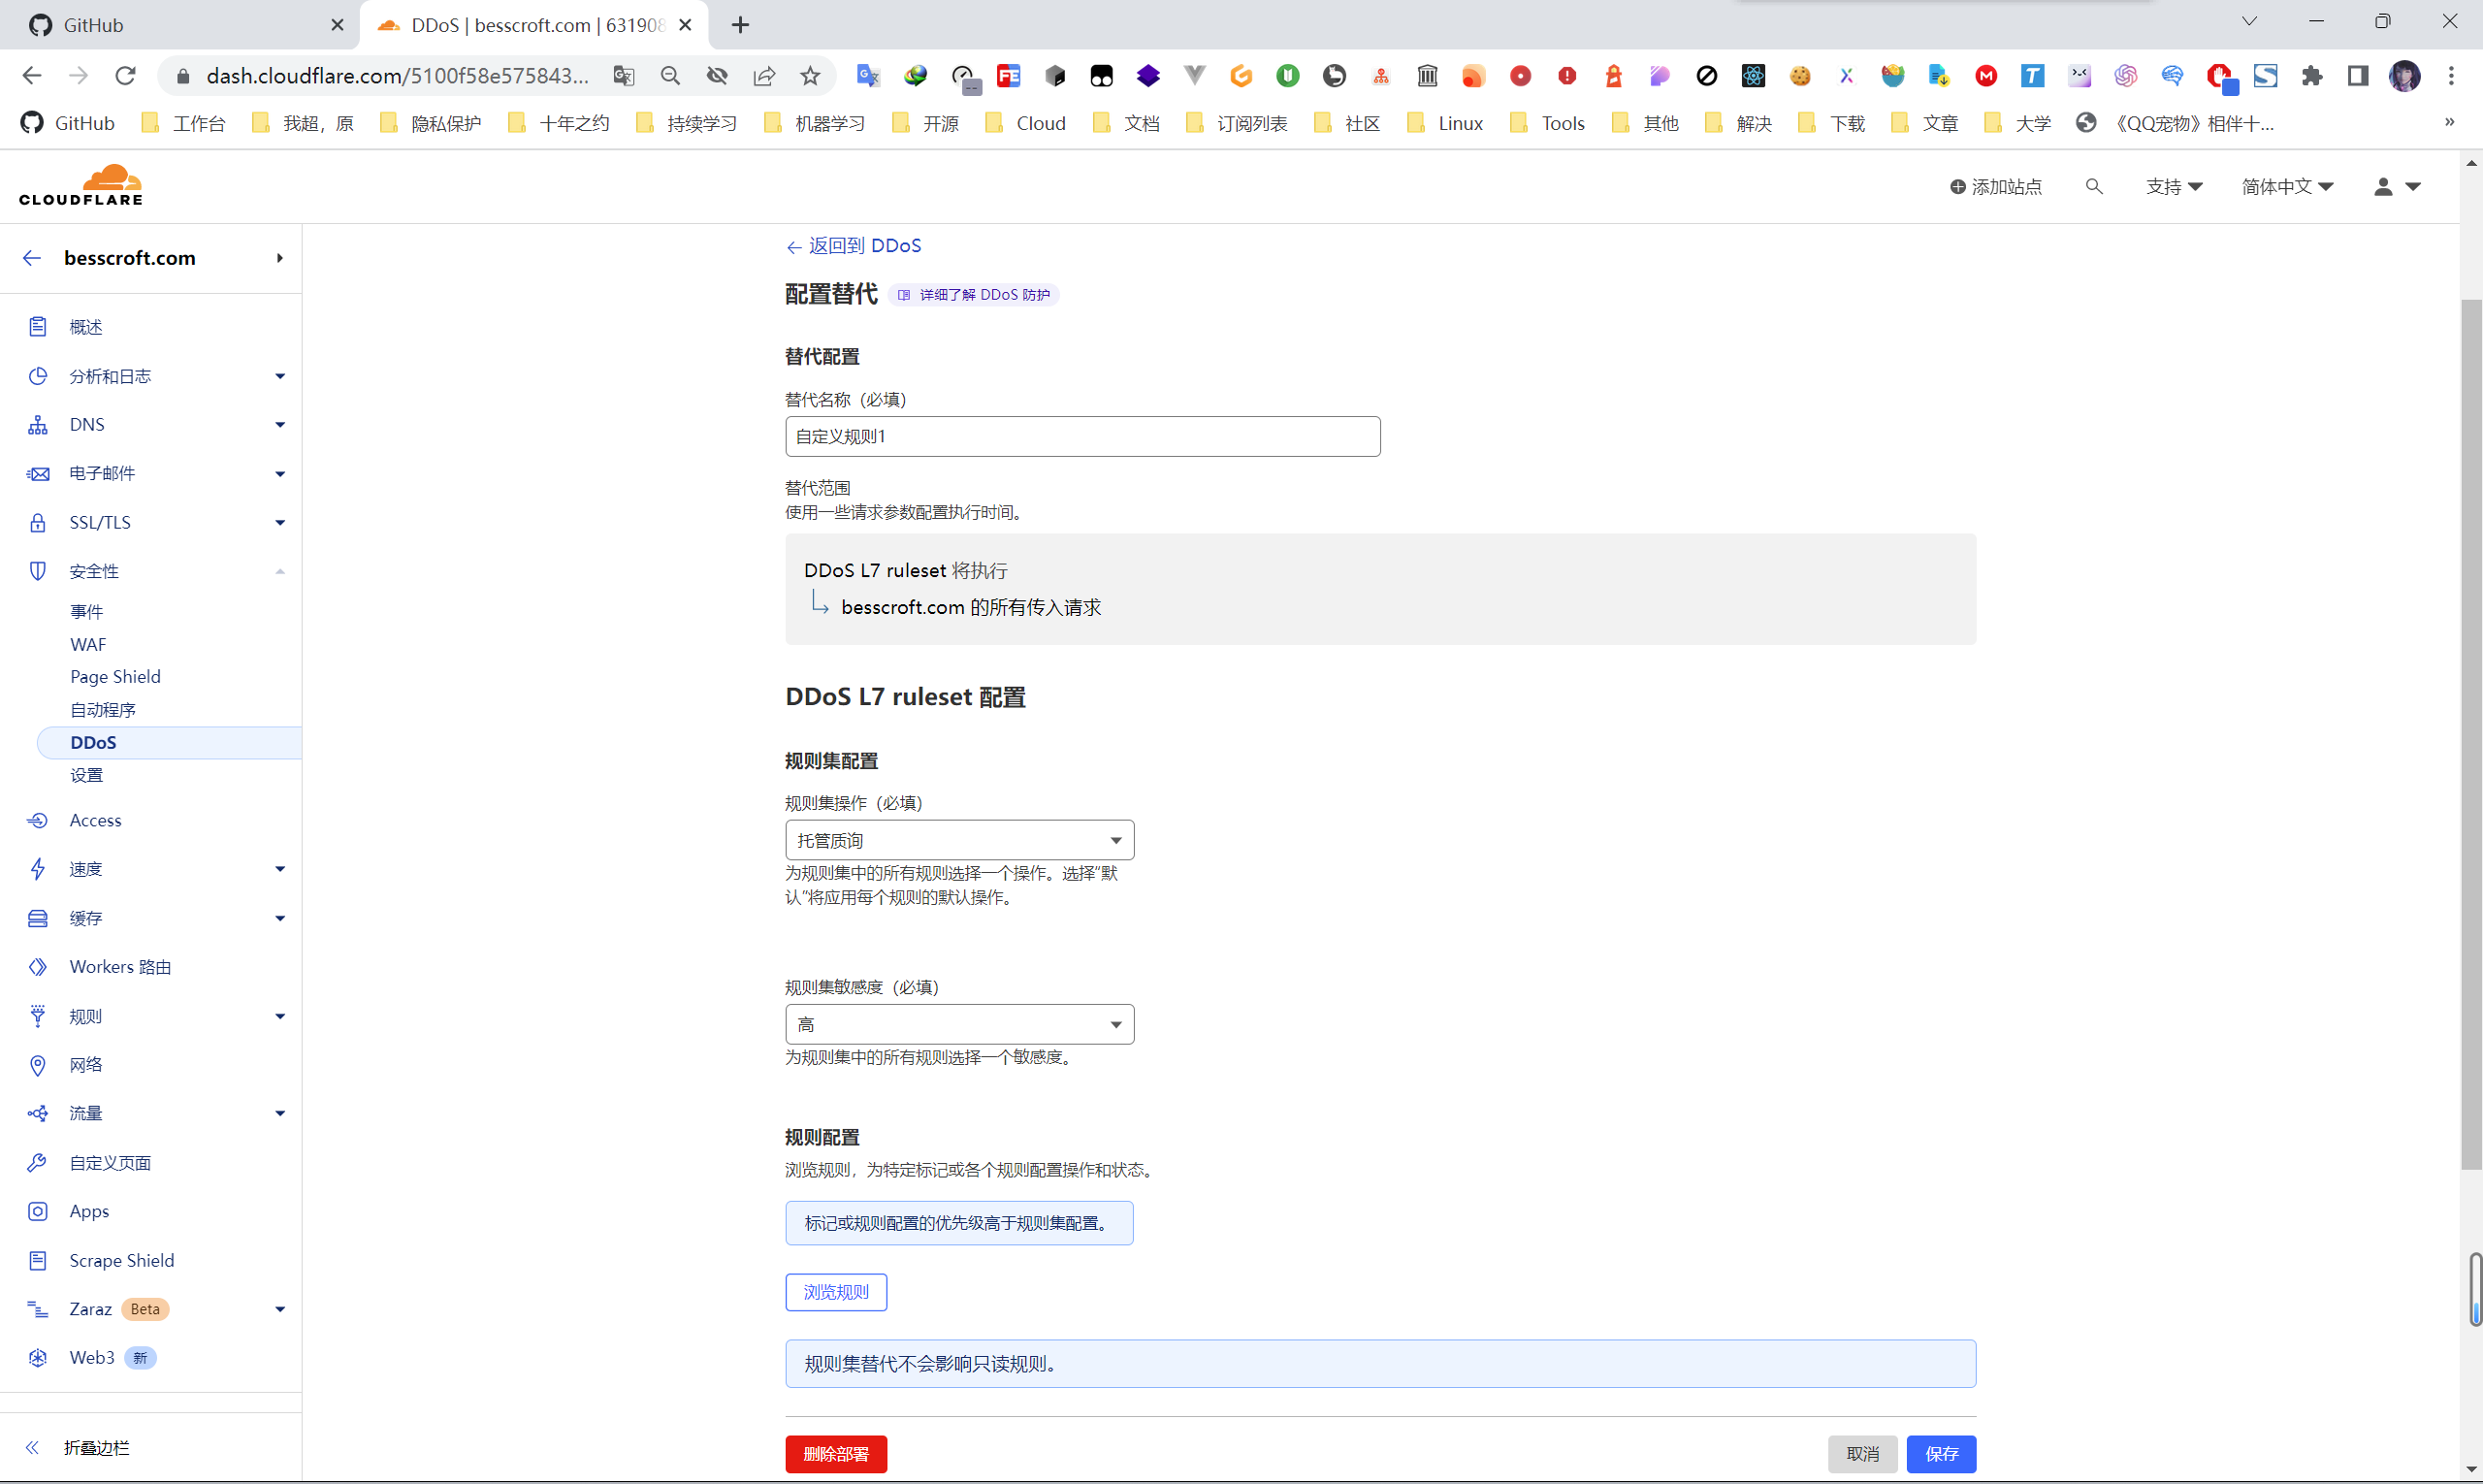Click the 网络 location pin icon
Screen dimensions: 2483x1484
[38, 1065]
